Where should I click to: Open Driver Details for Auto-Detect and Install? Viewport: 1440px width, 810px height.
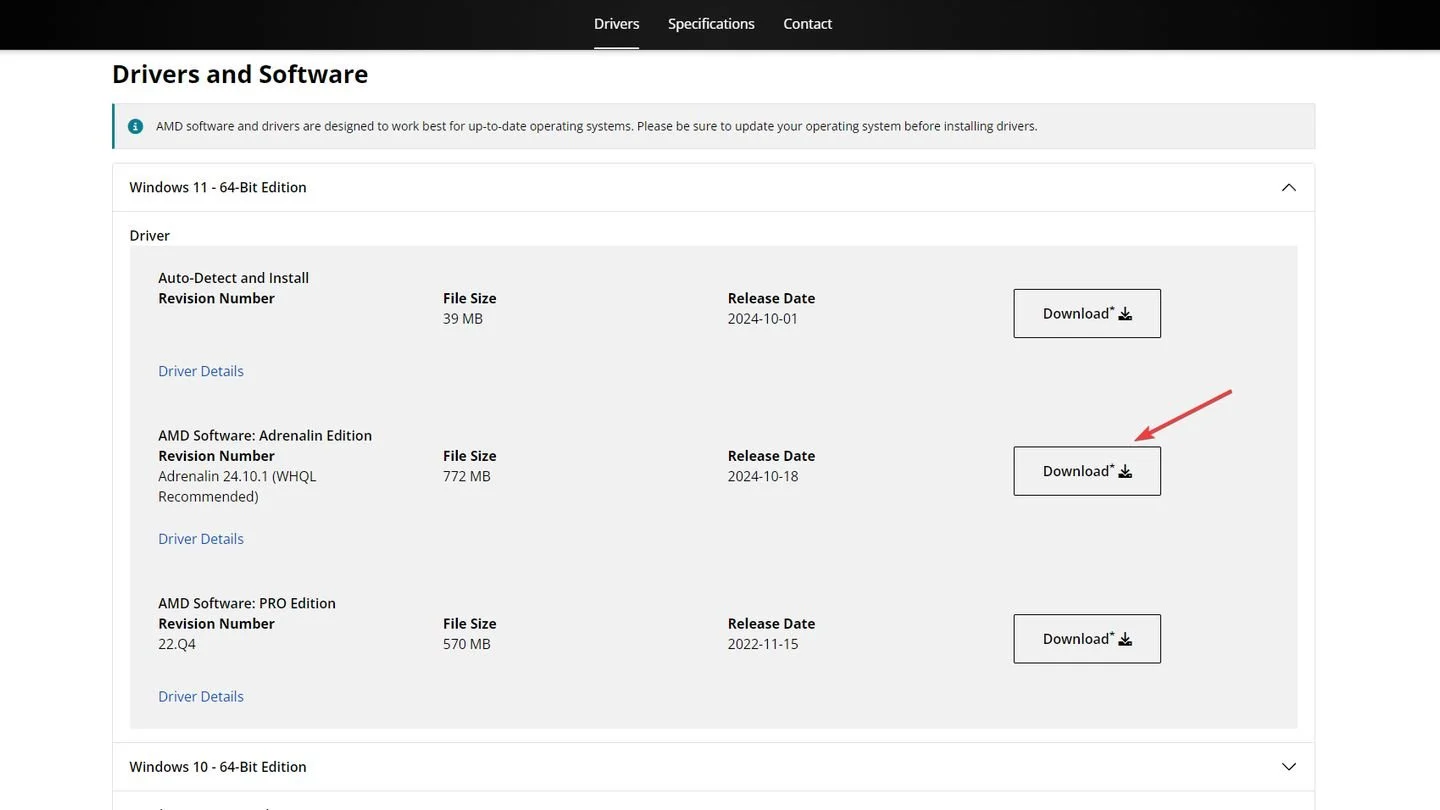pyautogui.click(x=201, y=371)
